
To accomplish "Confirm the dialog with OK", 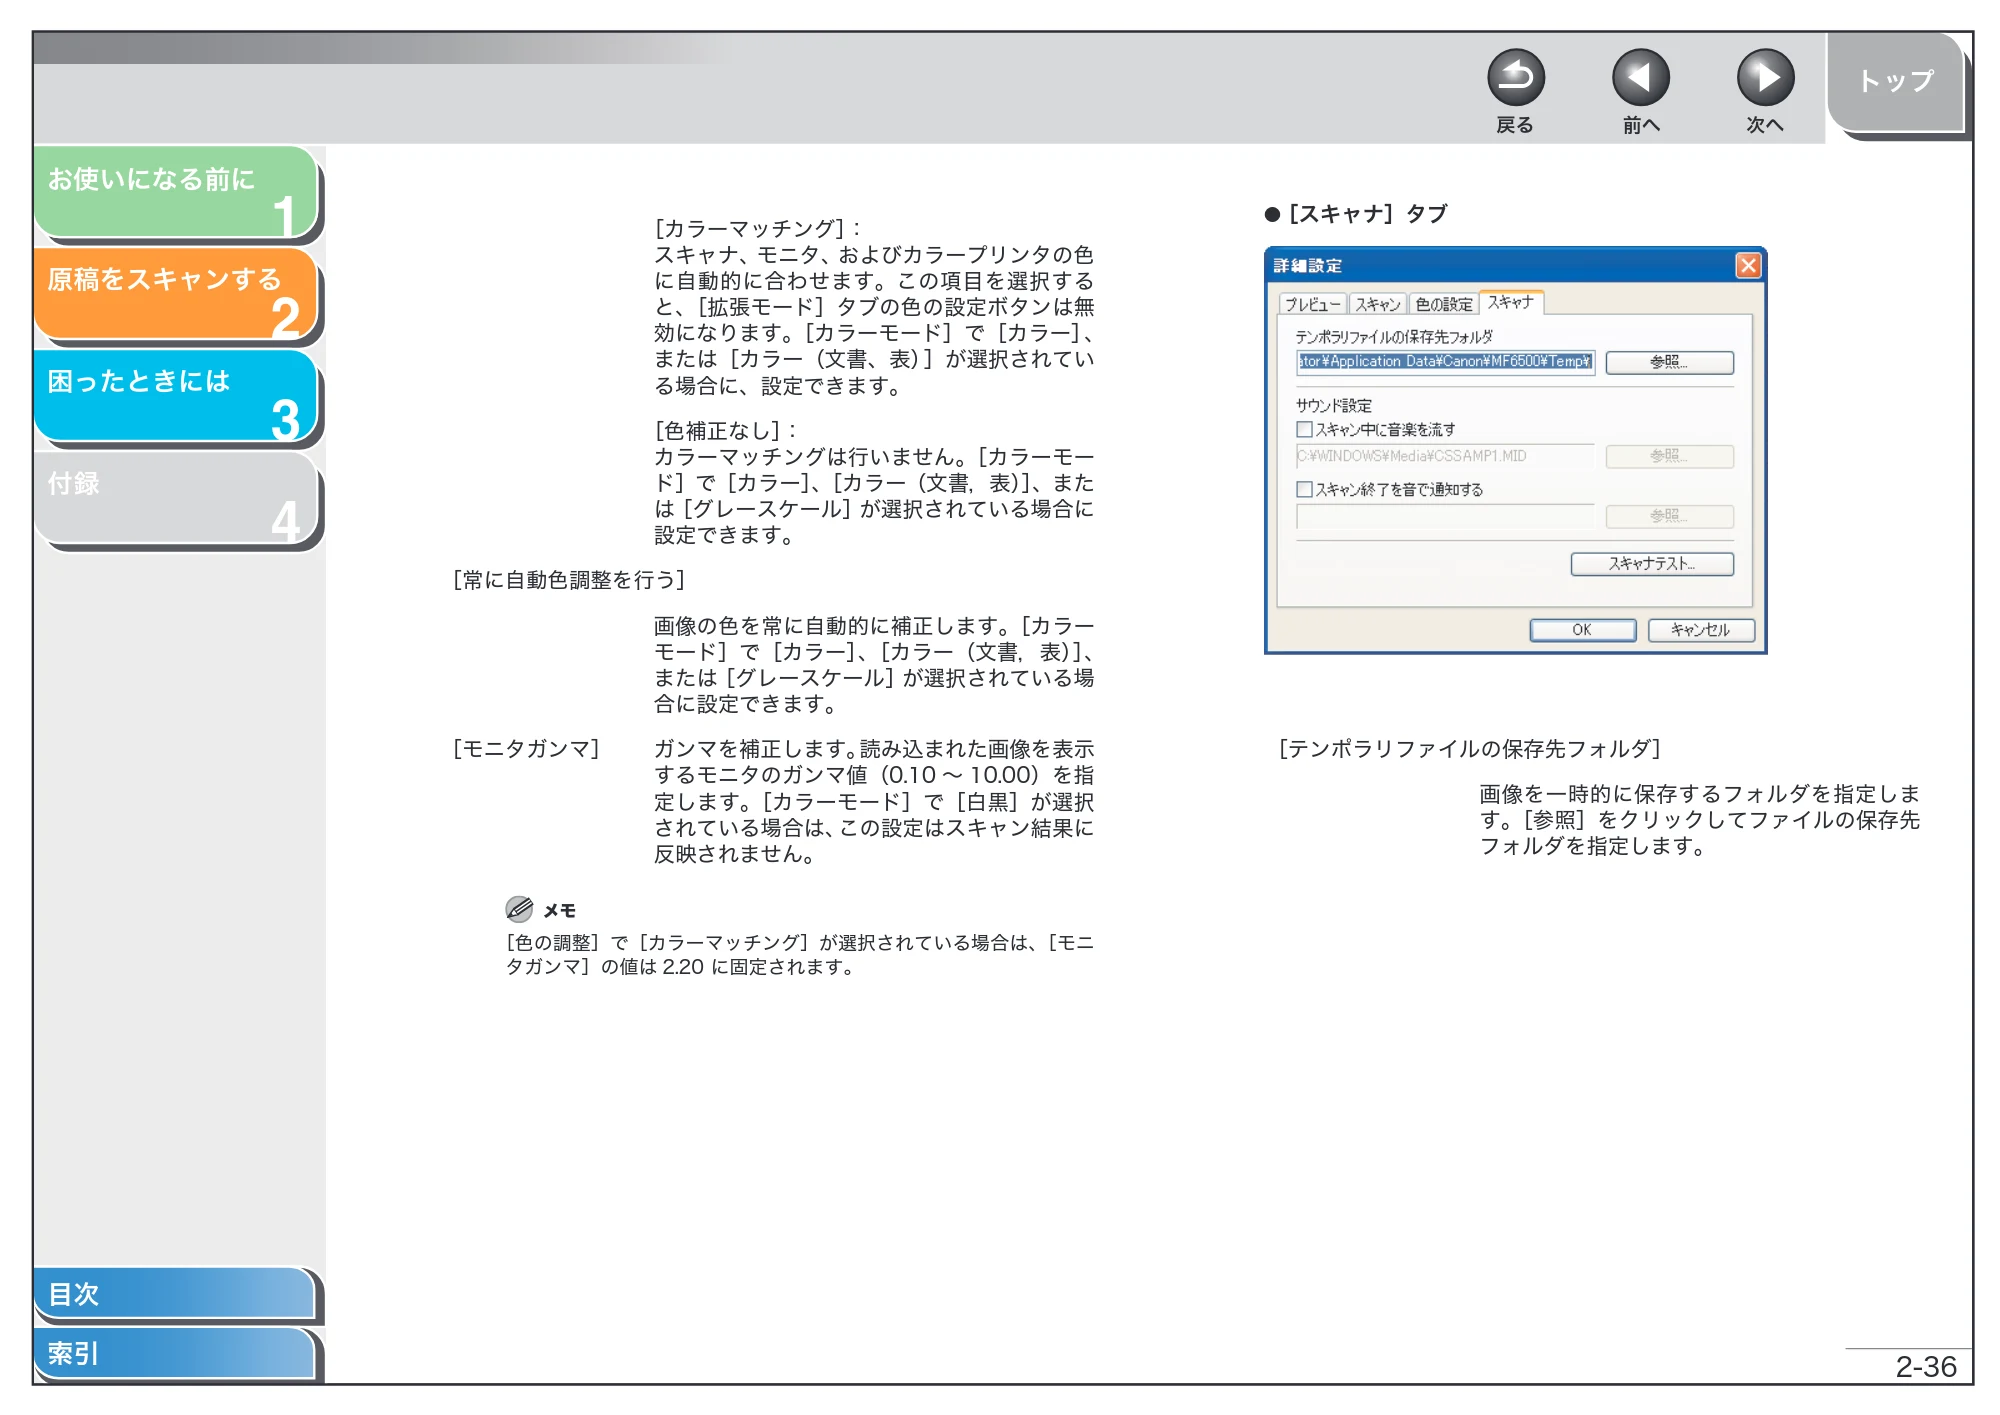I will (x=1582, y=630).
